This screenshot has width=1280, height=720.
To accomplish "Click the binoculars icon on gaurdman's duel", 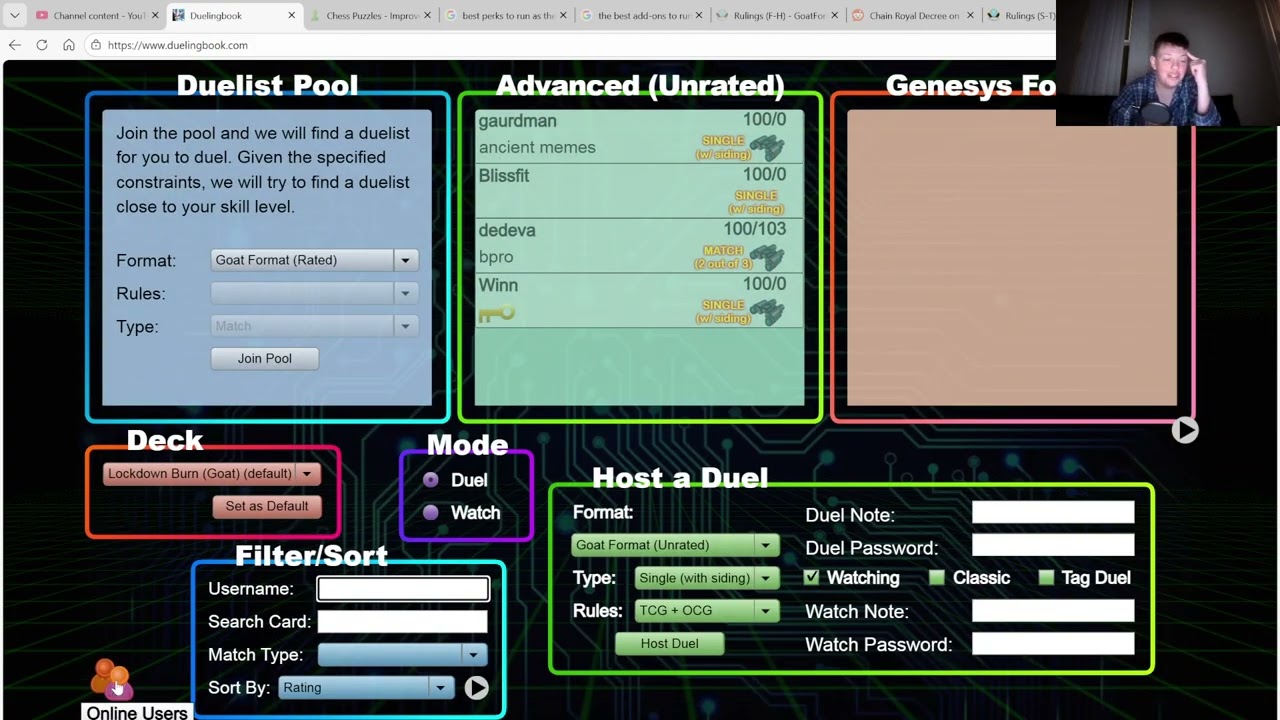I will (767, 148).
